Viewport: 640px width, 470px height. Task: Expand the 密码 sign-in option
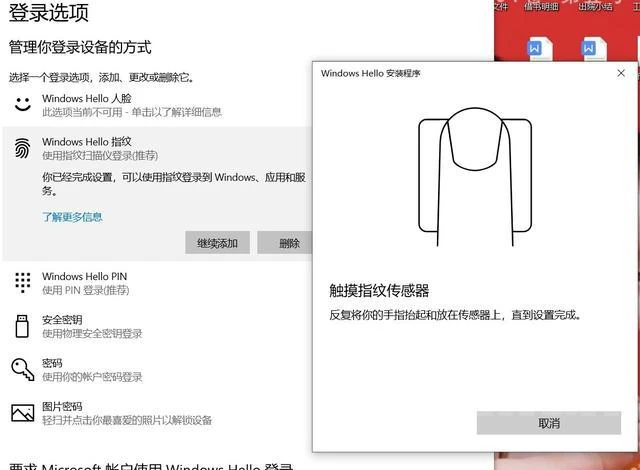click(x=52, y=363)
